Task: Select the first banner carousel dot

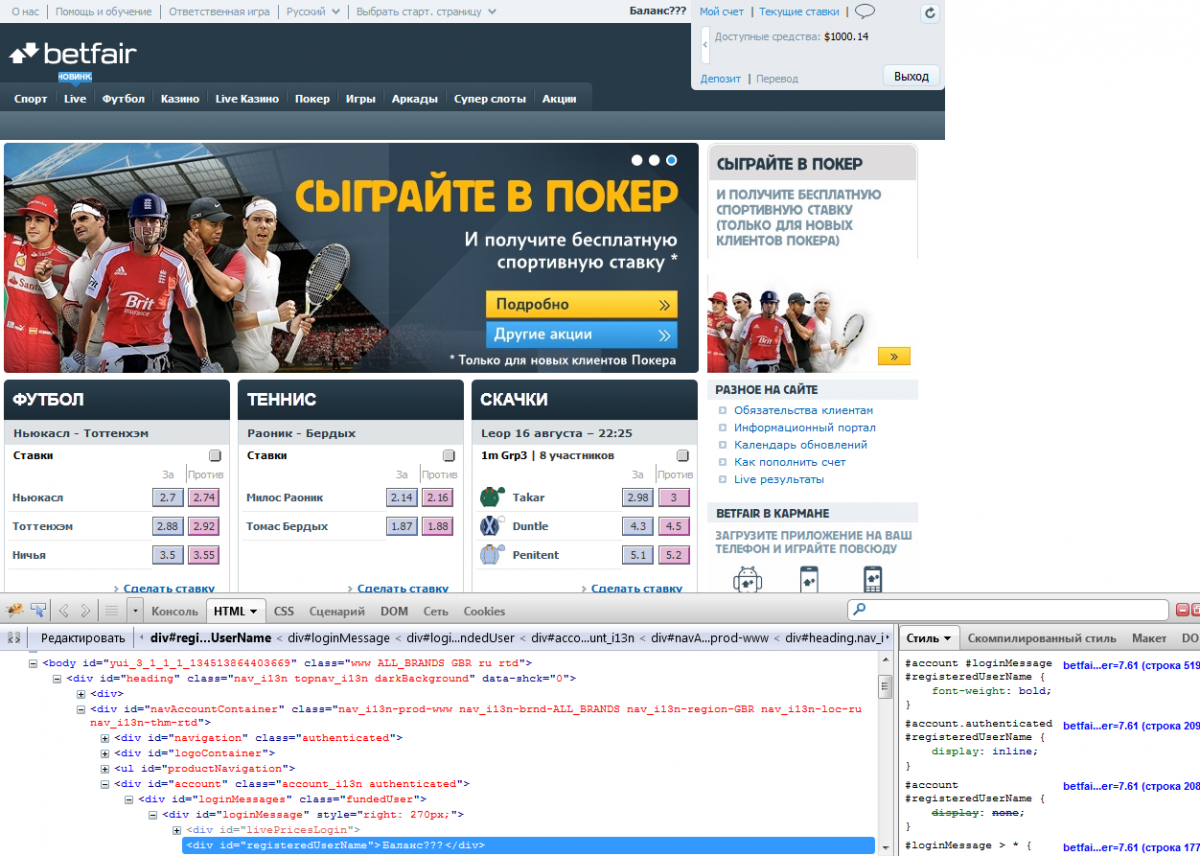Action: [x=637, y=160]
